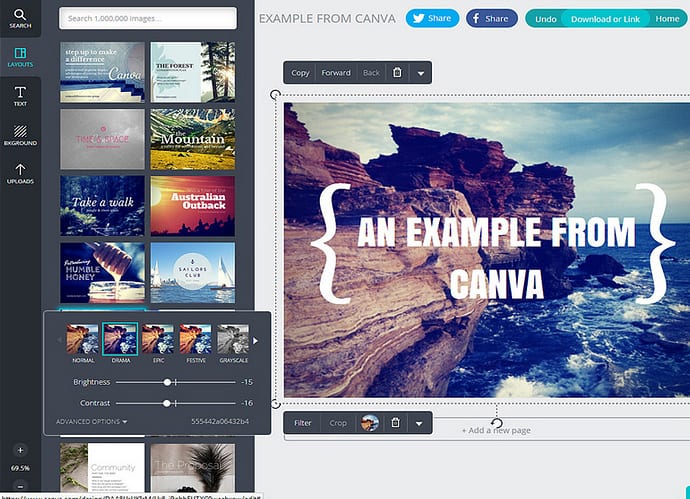The image size is (690, 499).
Task: Show previous filters with left arrow
Action: 59,340
